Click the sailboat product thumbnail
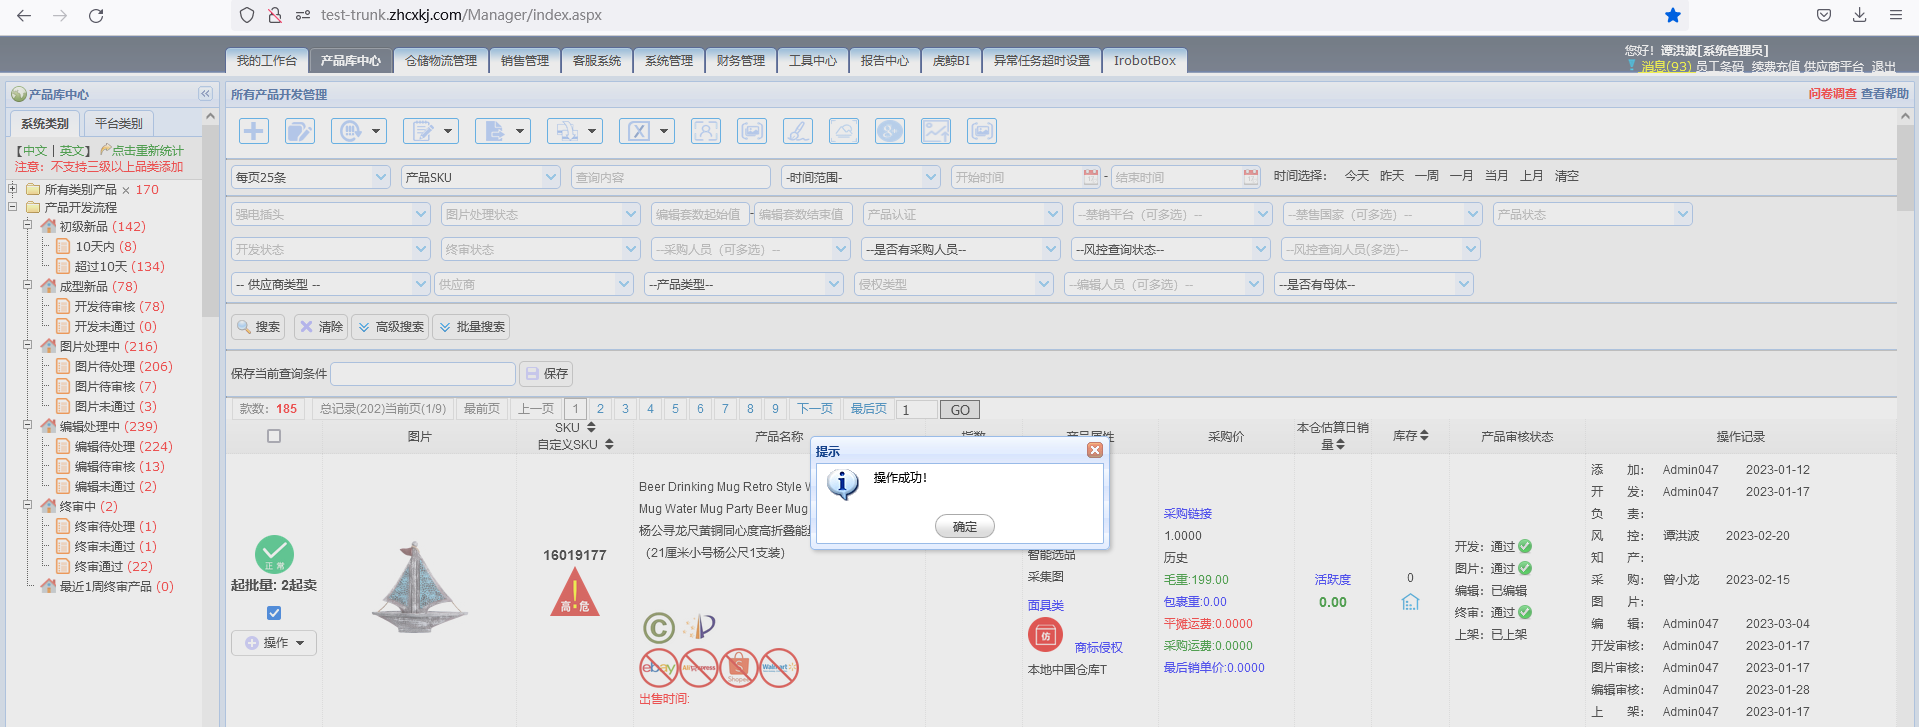 pyautogui.click(x=419, y=588)
